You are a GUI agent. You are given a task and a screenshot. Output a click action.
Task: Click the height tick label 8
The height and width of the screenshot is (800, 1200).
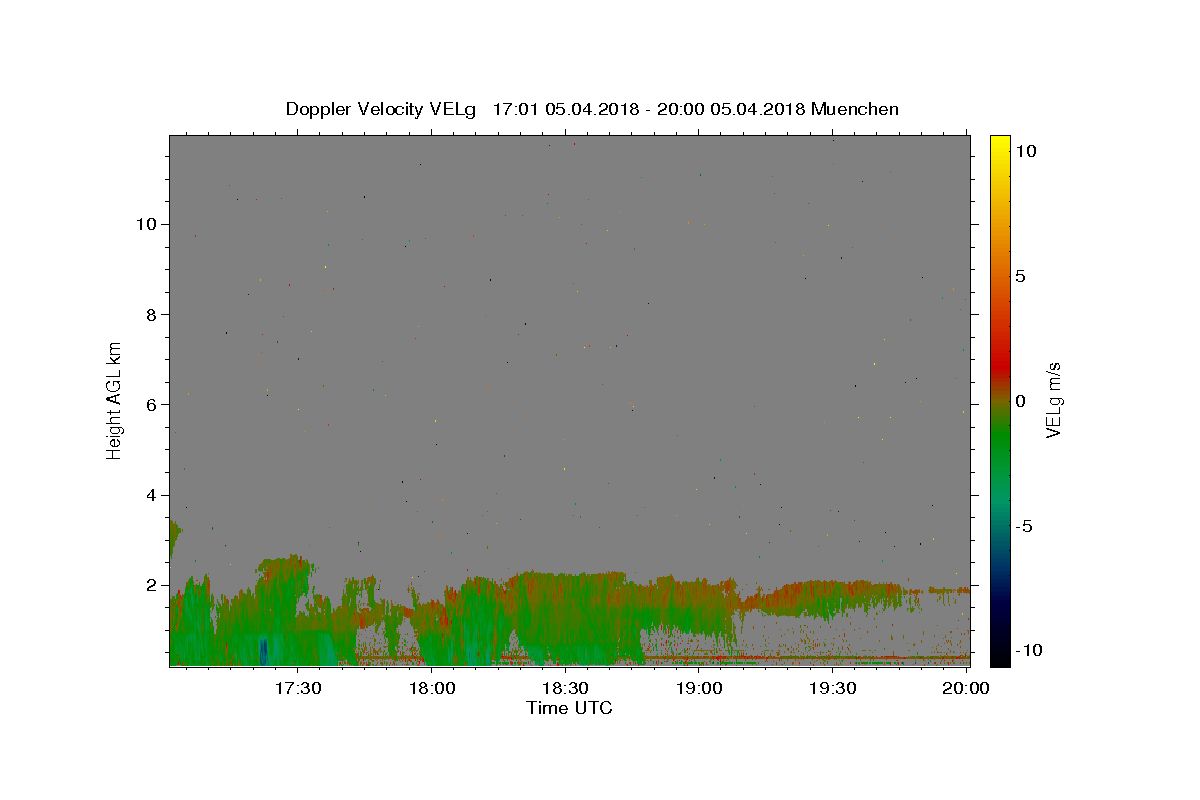click(x=153, y=314)
